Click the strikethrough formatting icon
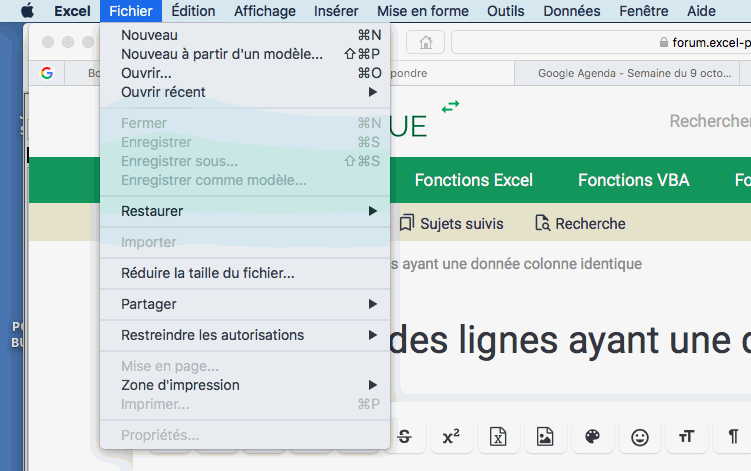The image size is (751, 471). (404, 437)
